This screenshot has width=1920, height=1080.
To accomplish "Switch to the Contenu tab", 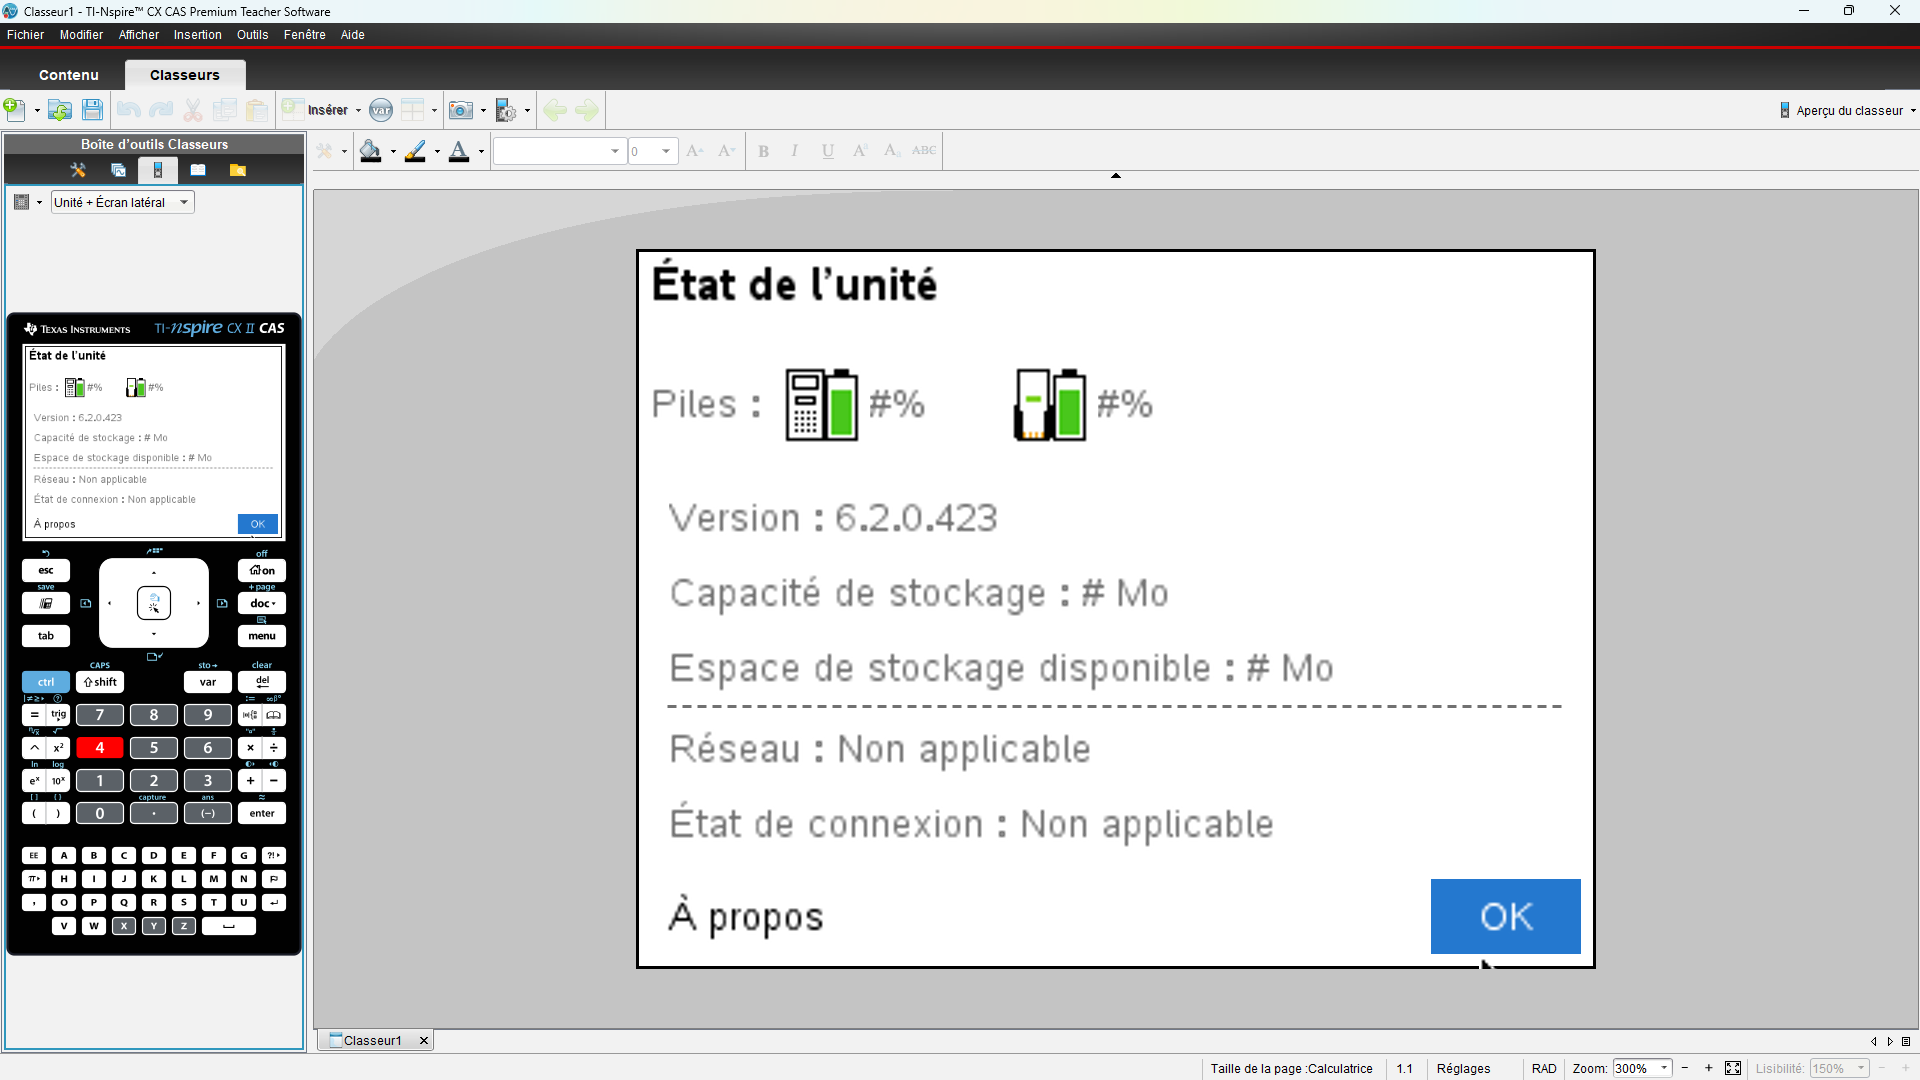I will 68,75.
